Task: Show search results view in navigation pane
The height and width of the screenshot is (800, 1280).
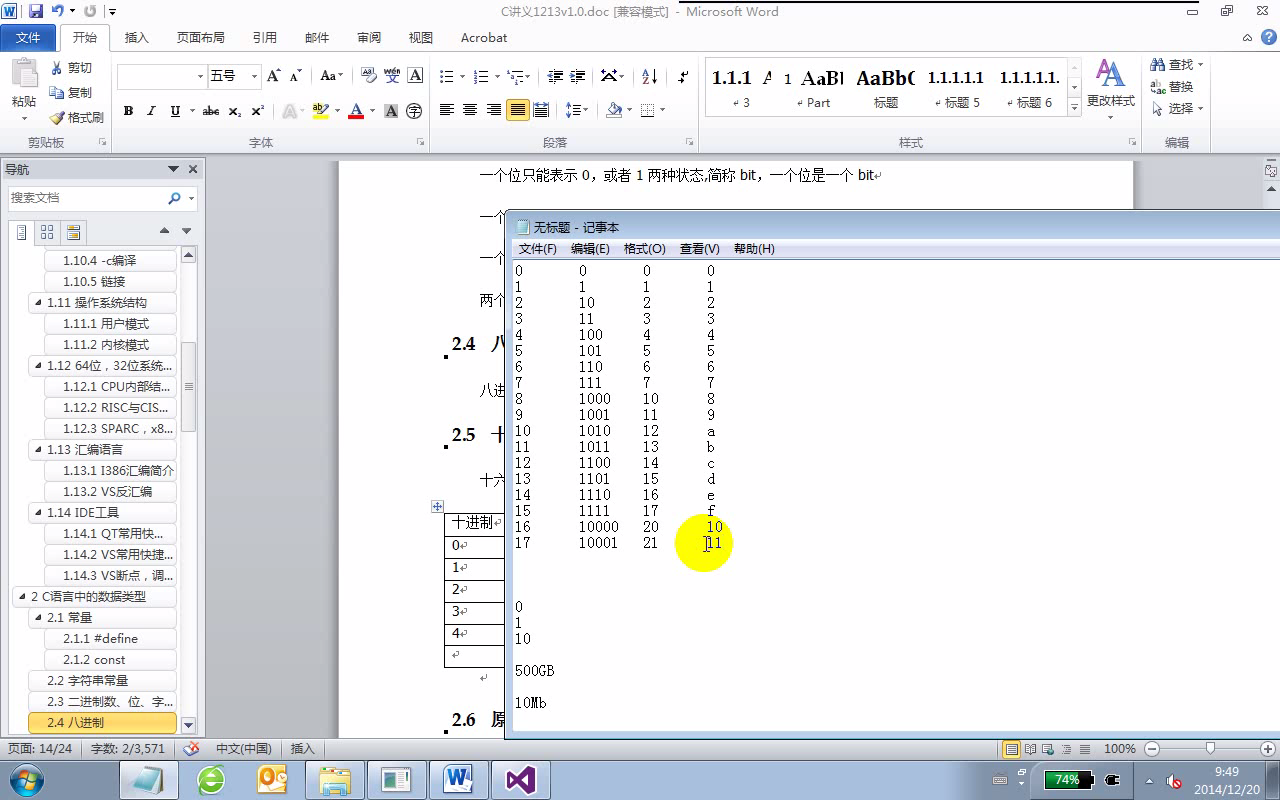Action: click(73, 233)
